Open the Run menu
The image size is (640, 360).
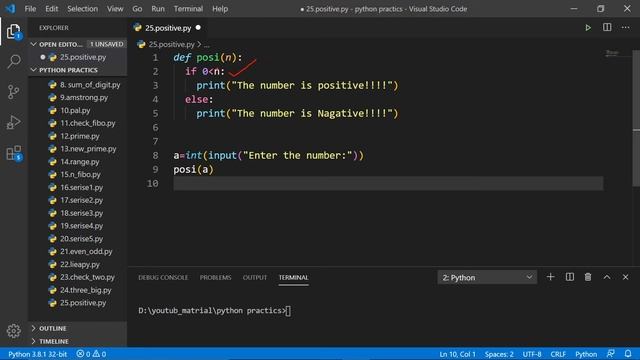click(158, 9)
